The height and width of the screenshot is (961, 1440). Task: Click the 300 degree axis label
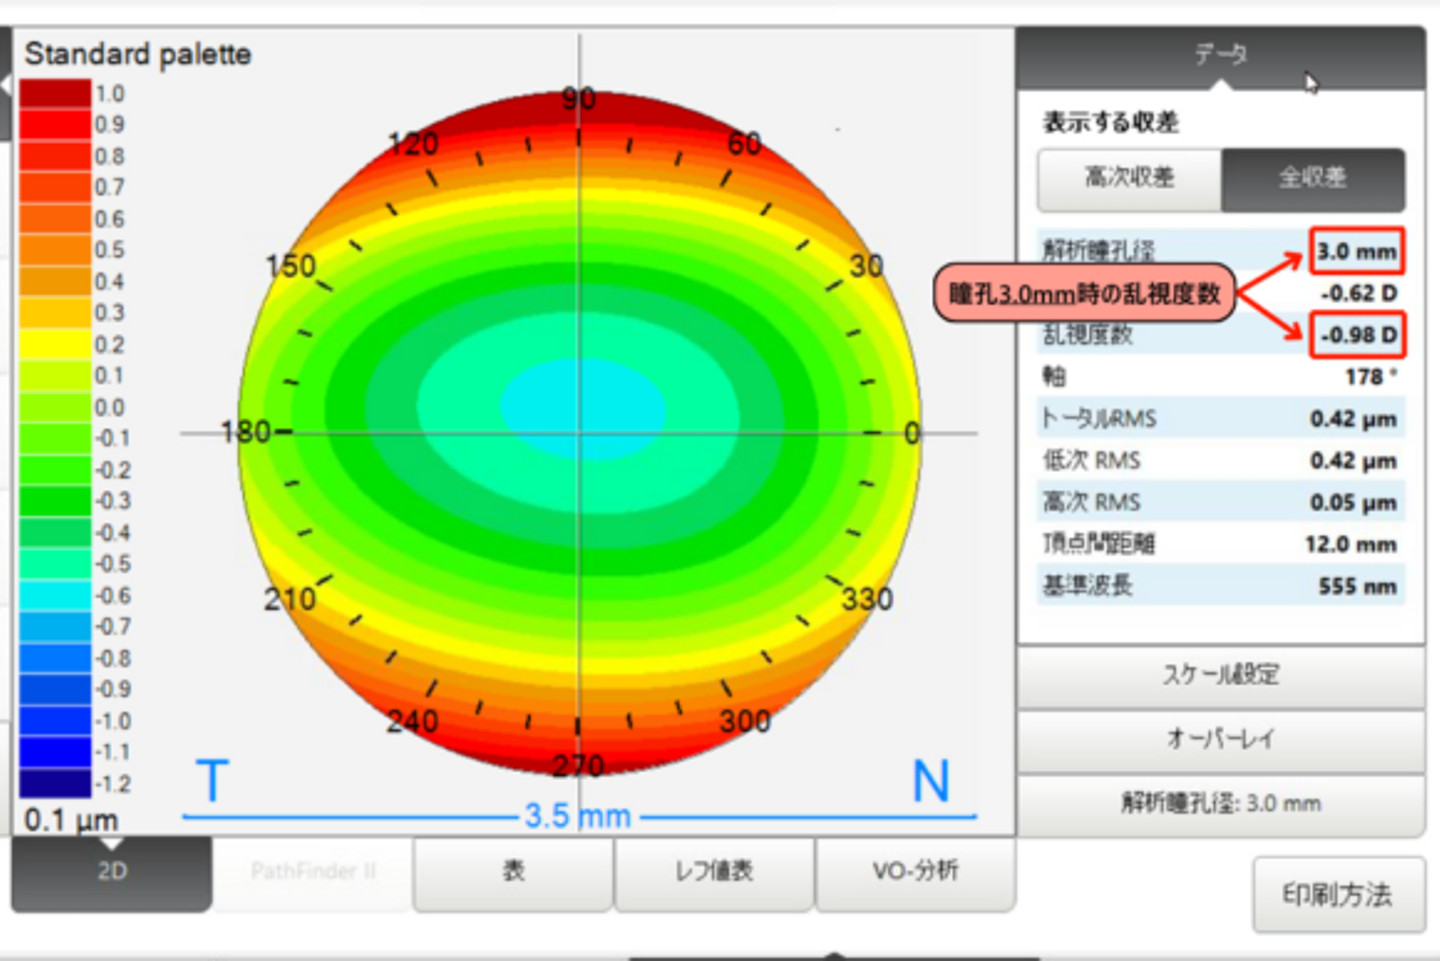(x=745, y=721)
